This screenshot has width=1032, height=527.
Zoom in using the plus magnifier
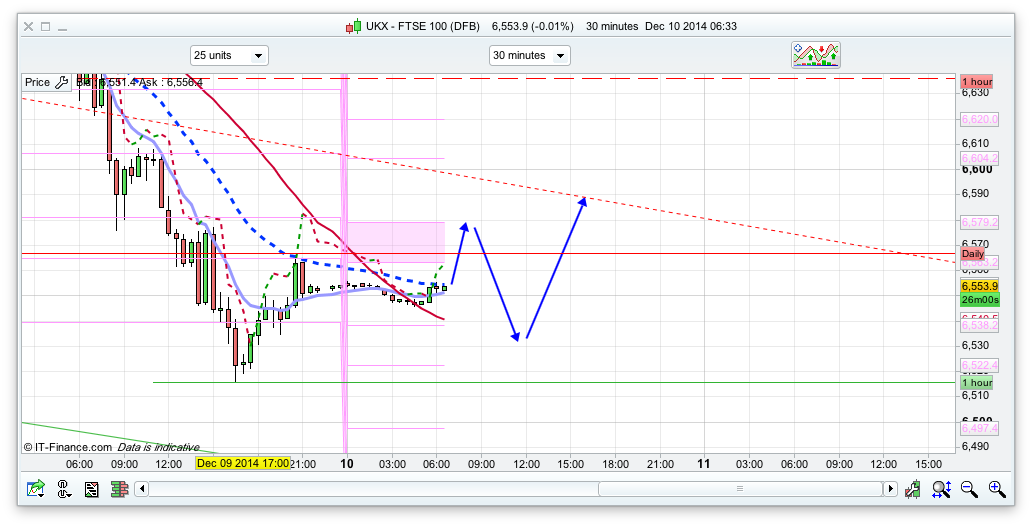coord(997,489)
